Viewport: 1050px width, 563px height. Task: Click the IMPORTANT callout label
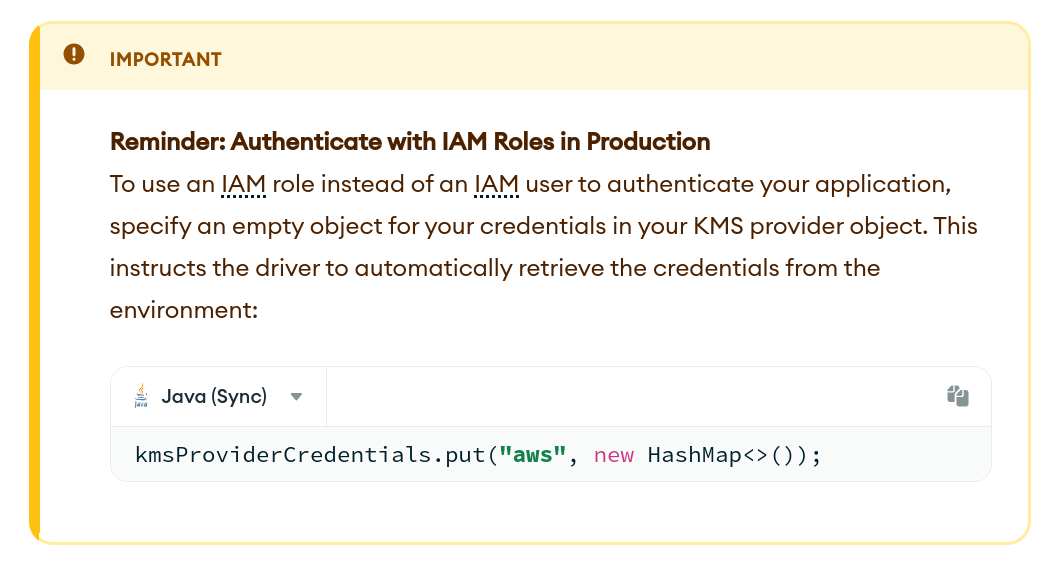165,59
